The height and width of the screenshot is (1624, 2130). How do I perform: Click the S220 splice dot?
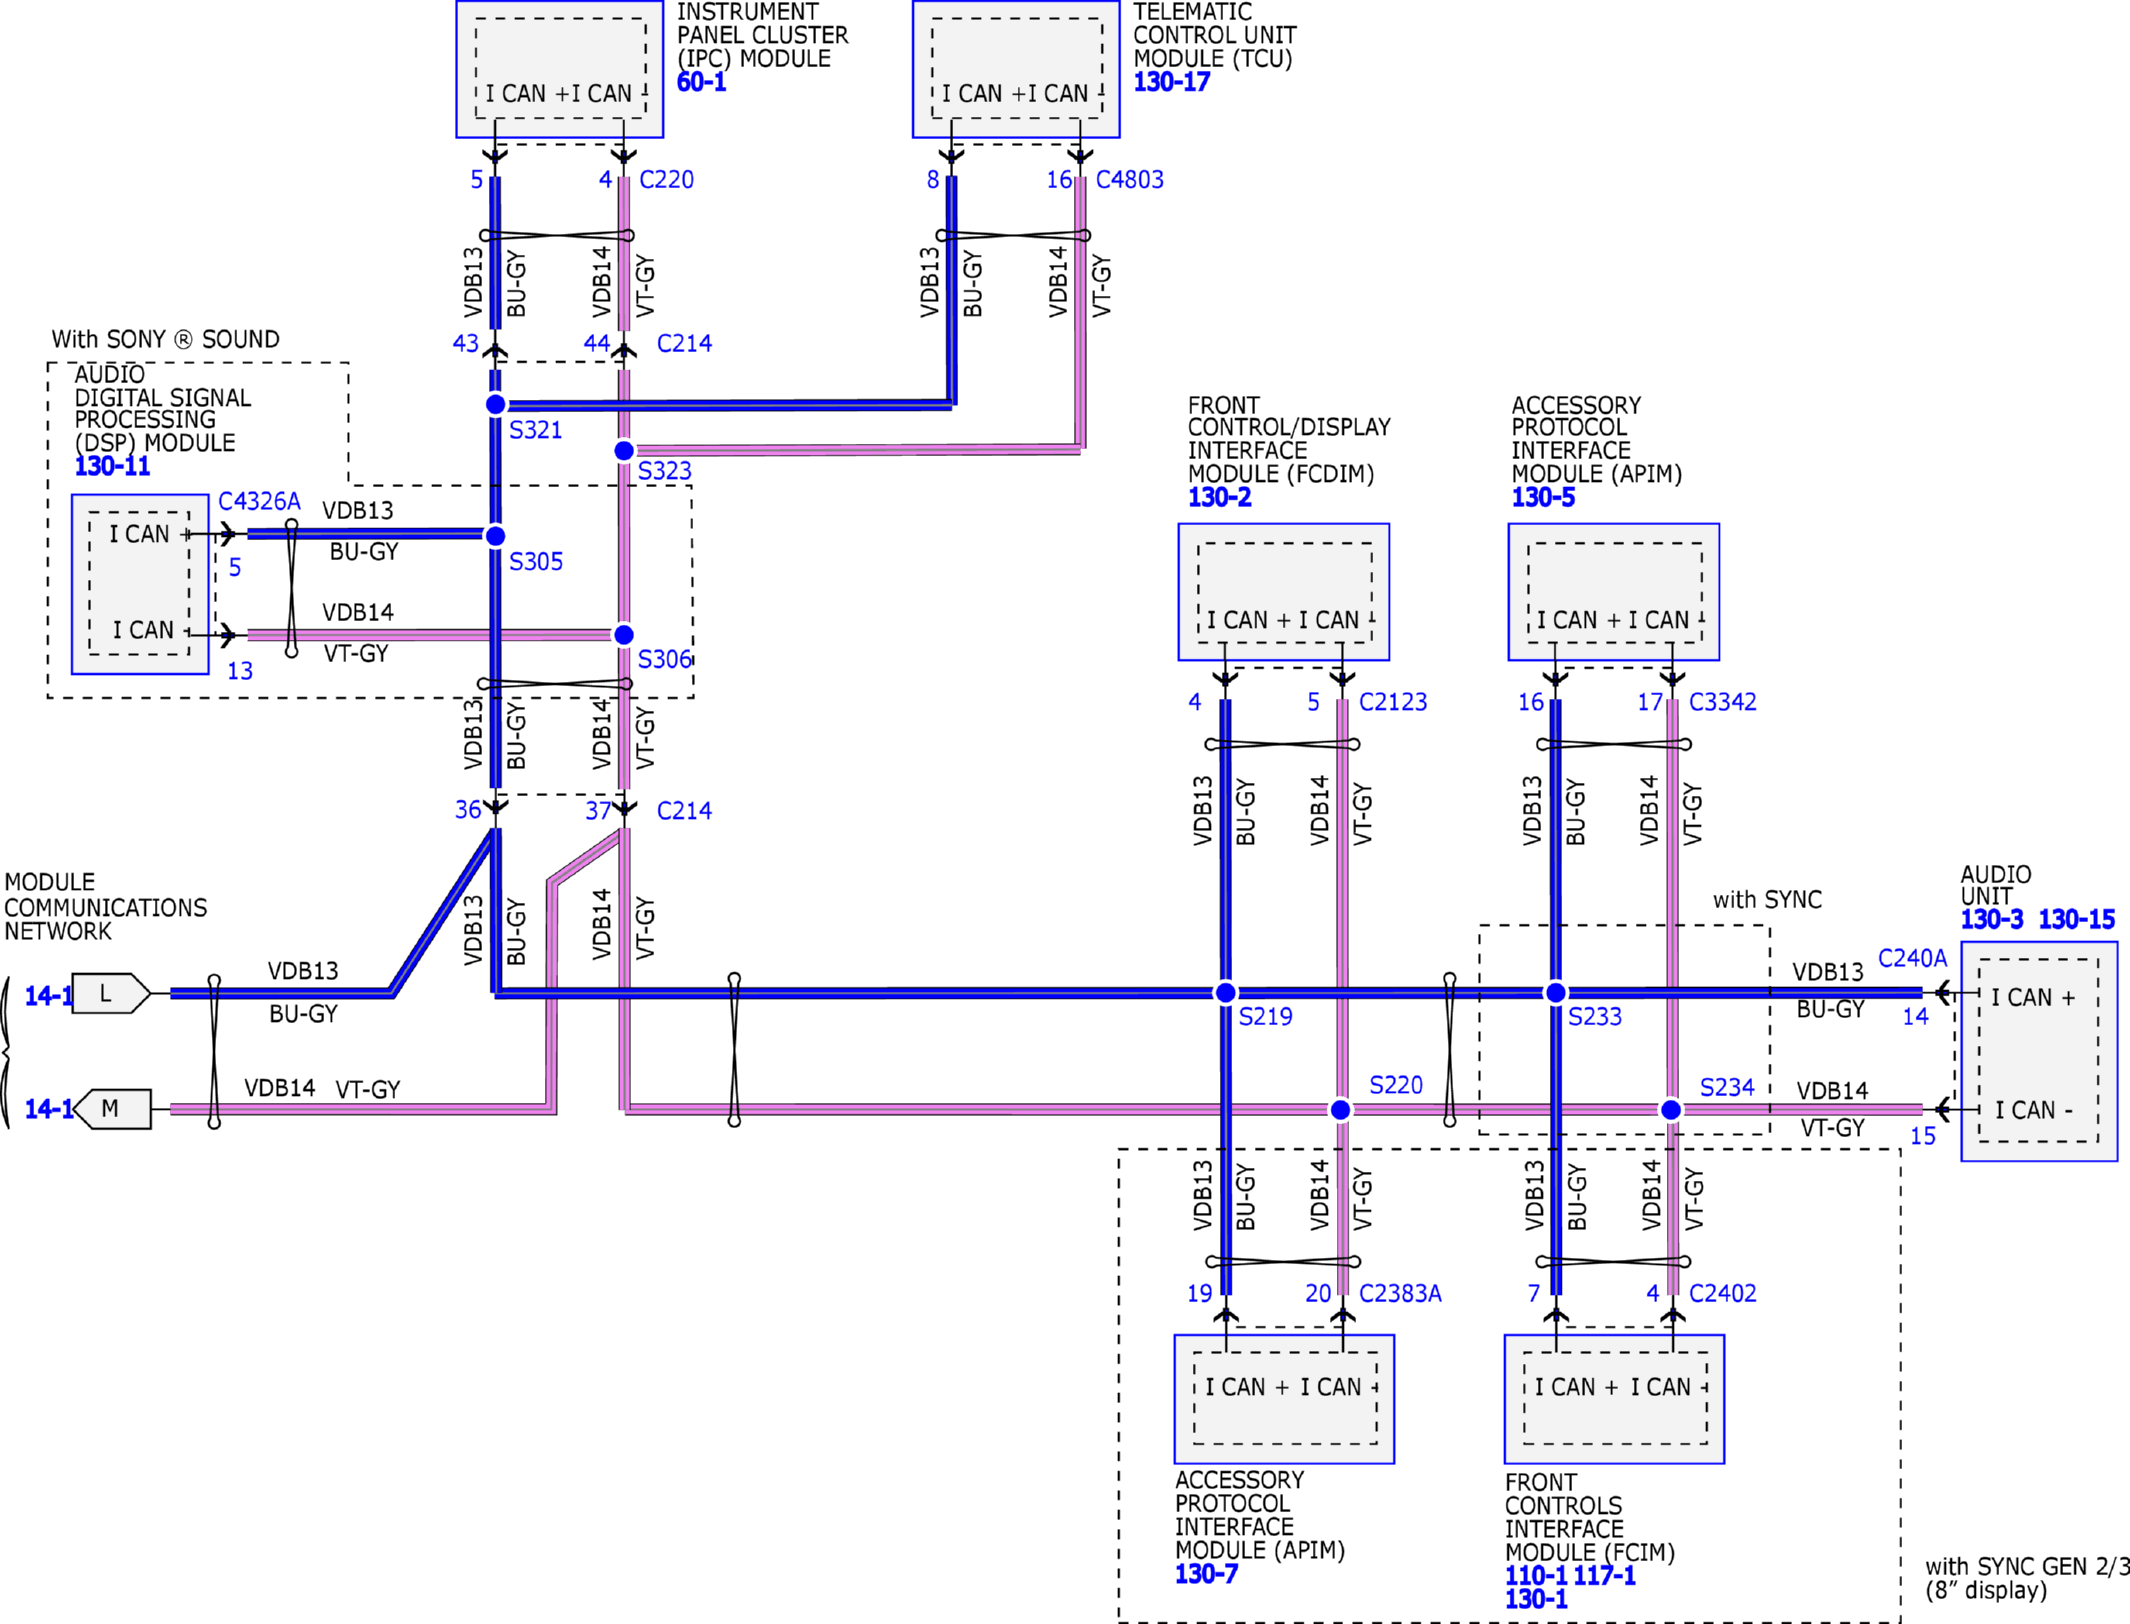pos(1341,1110)
